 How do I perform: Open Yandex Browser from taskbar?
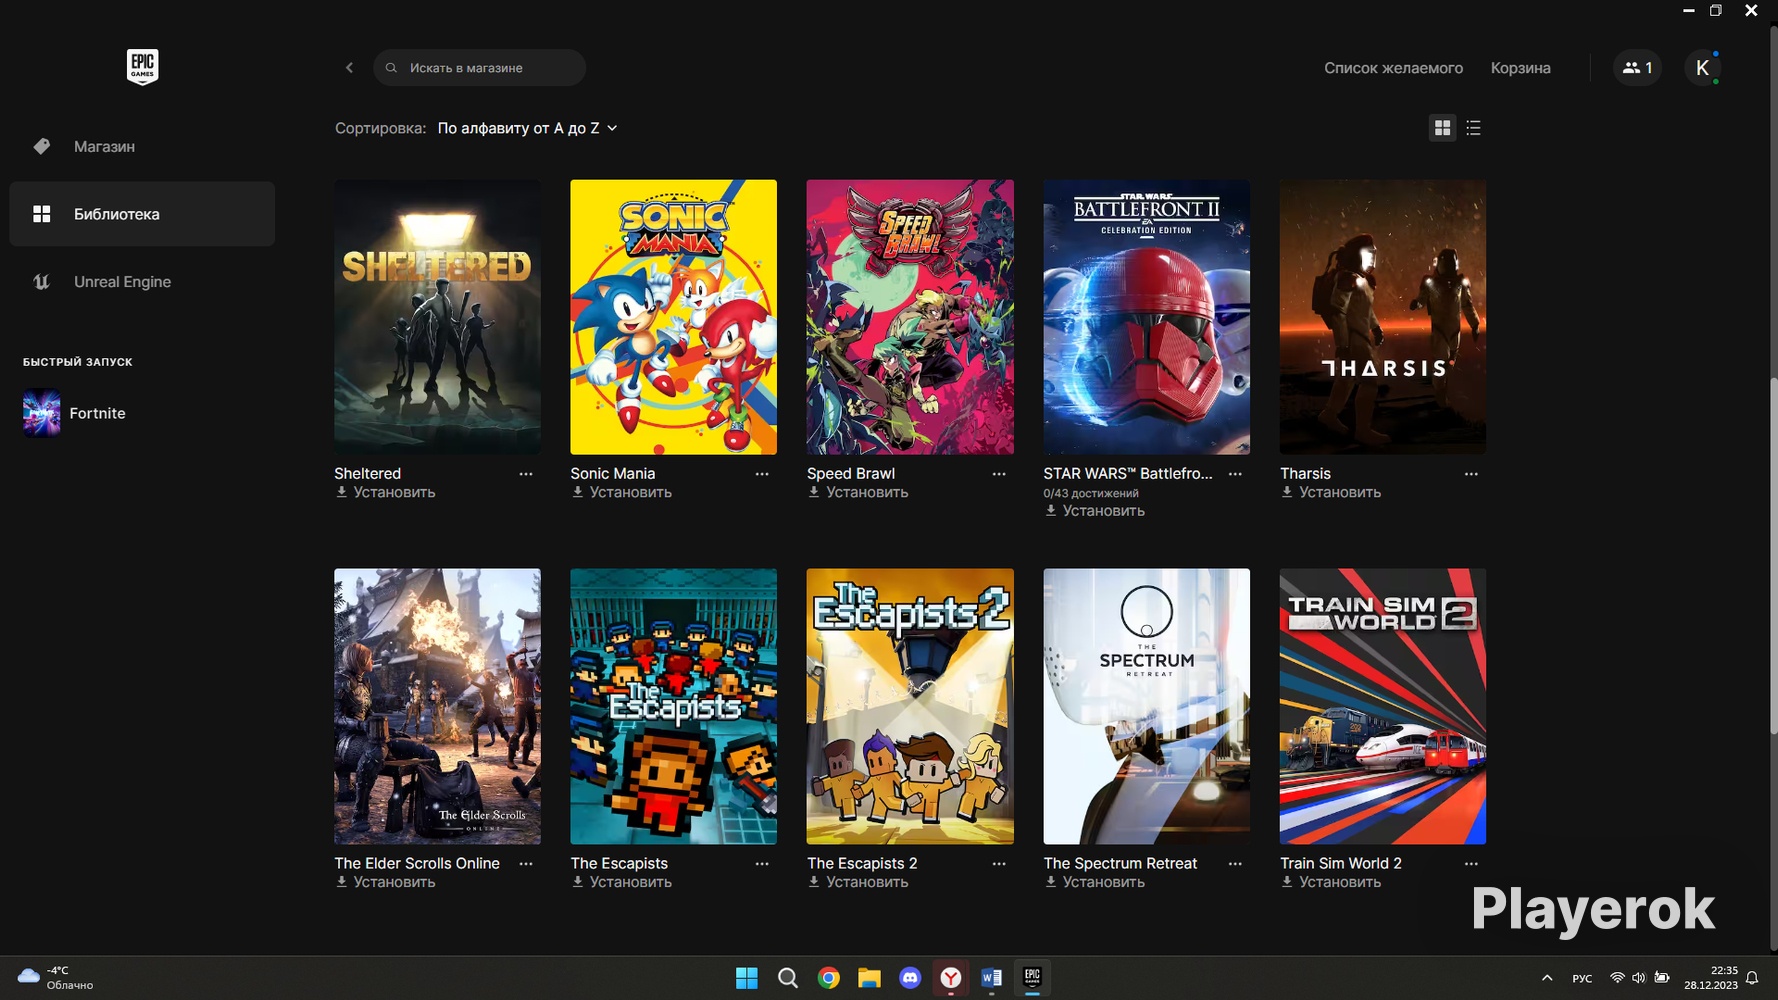pos(951,978)
